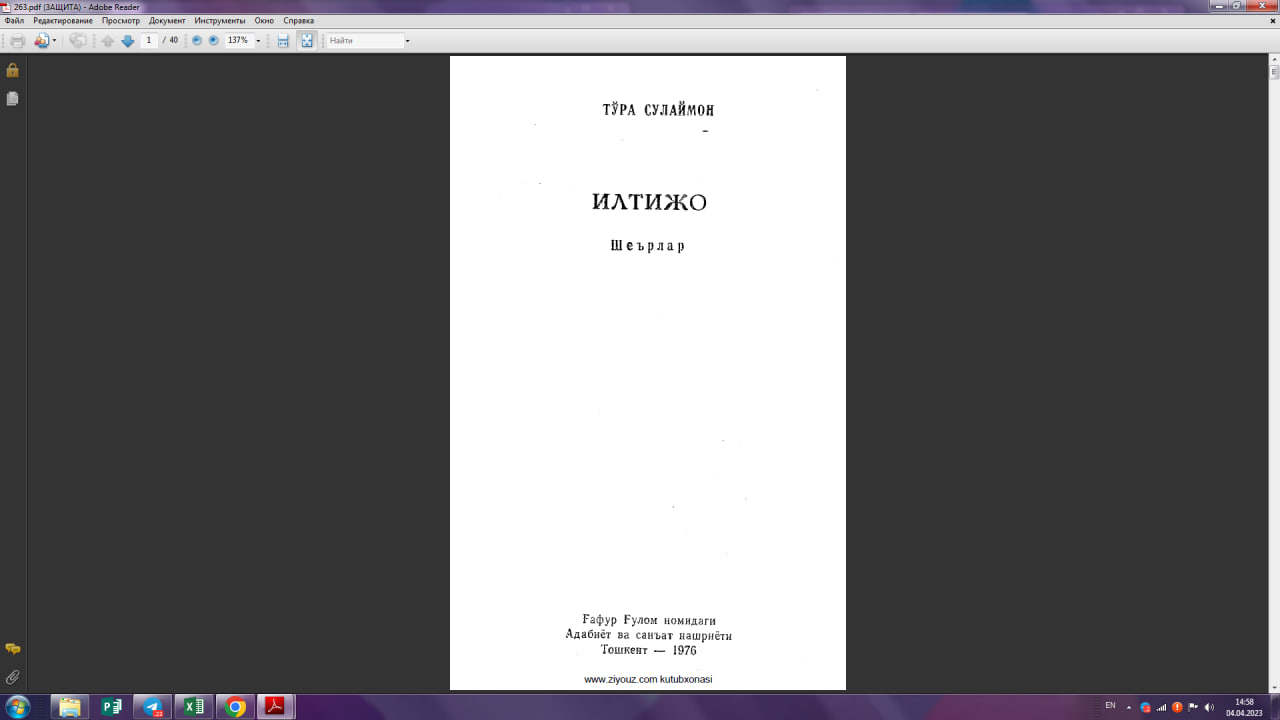Open the Comments panel in sidebar
Viewport: 1280px width, 720px height.
click(13, 649)
